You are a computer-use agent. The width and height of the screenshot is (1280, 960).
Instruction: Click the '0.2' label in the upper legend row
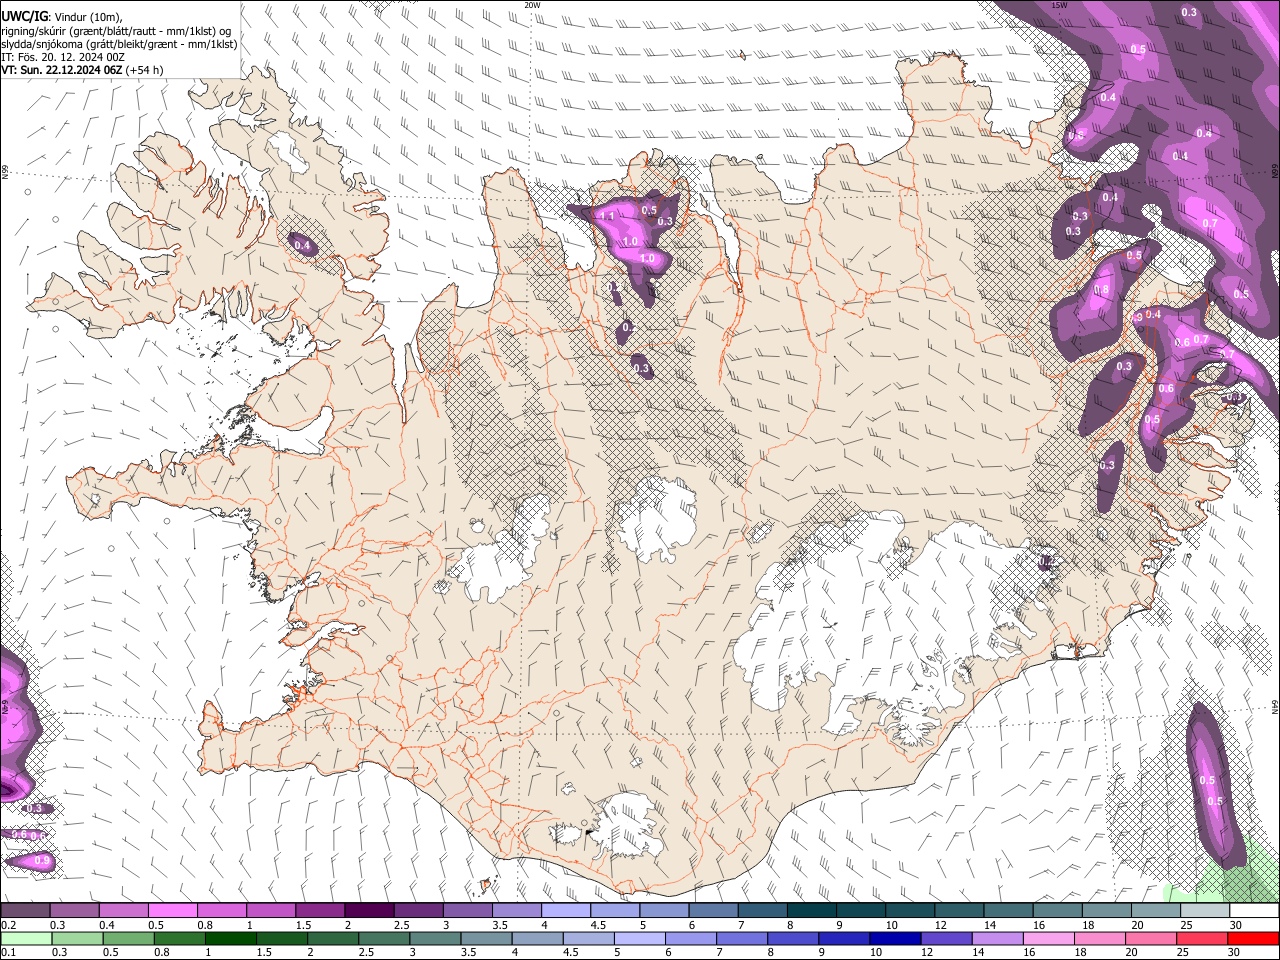click(8, 925)
